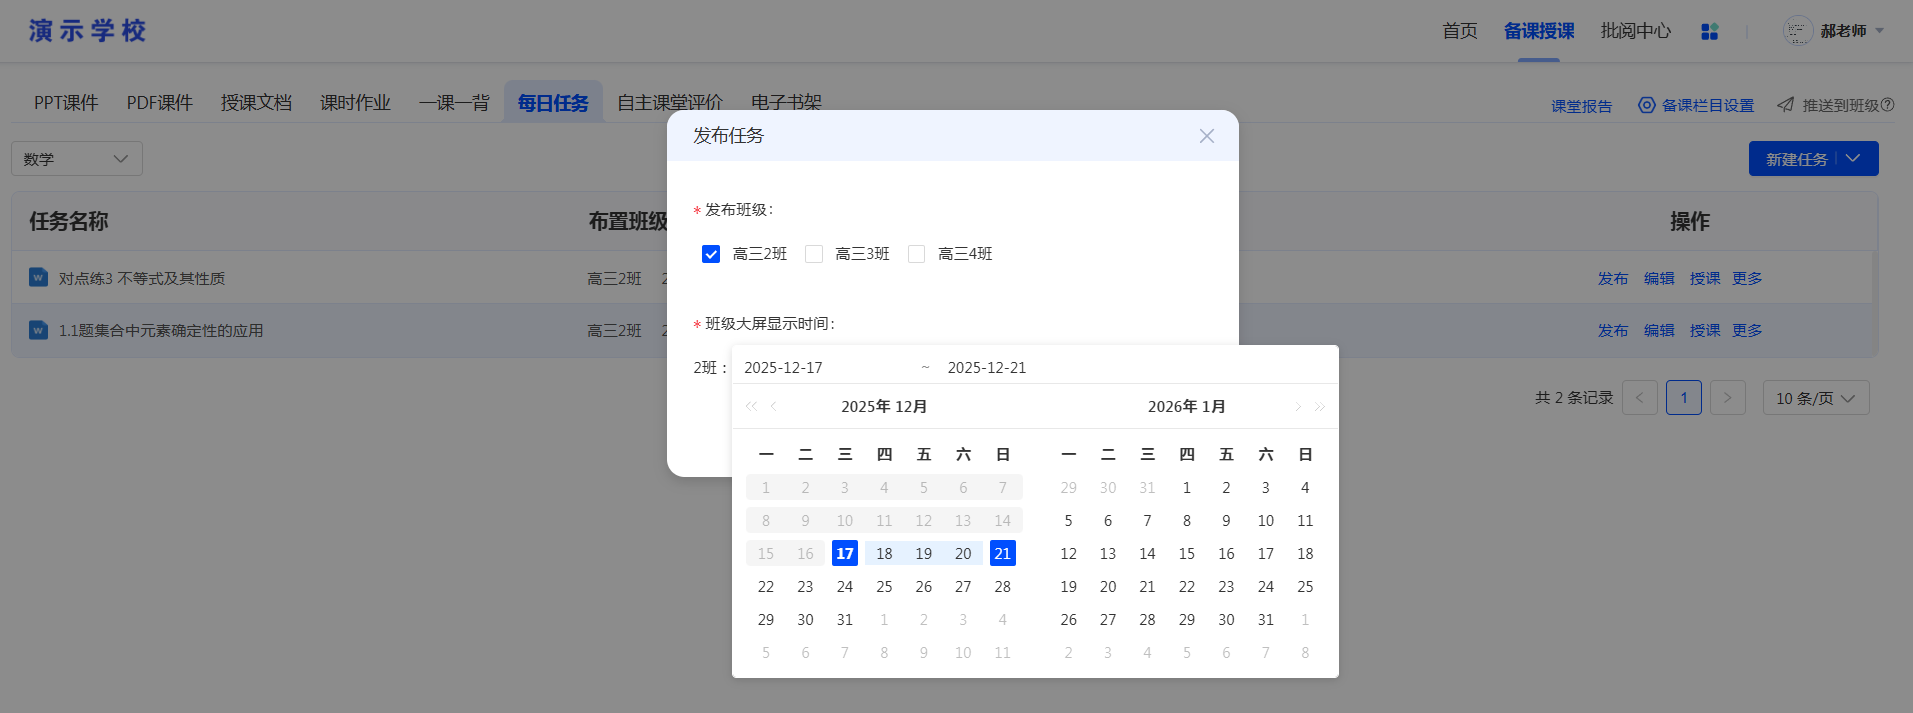This screenshot has width=1913, height=713.
Task: Open the 数学 subject dropdown
Action: [77, 159]
